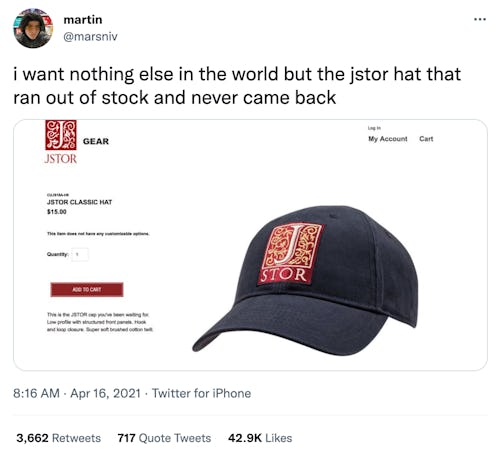Open martin's profile avatar
The width and height of the screenshot is (500, 458).
click(33, 28)
